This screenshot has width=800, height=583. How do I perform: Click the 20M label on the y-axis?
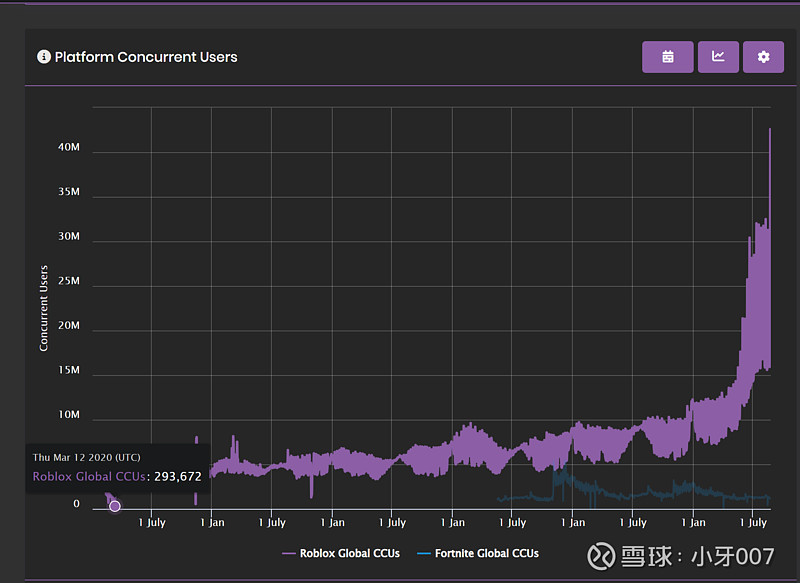(69, 326)
